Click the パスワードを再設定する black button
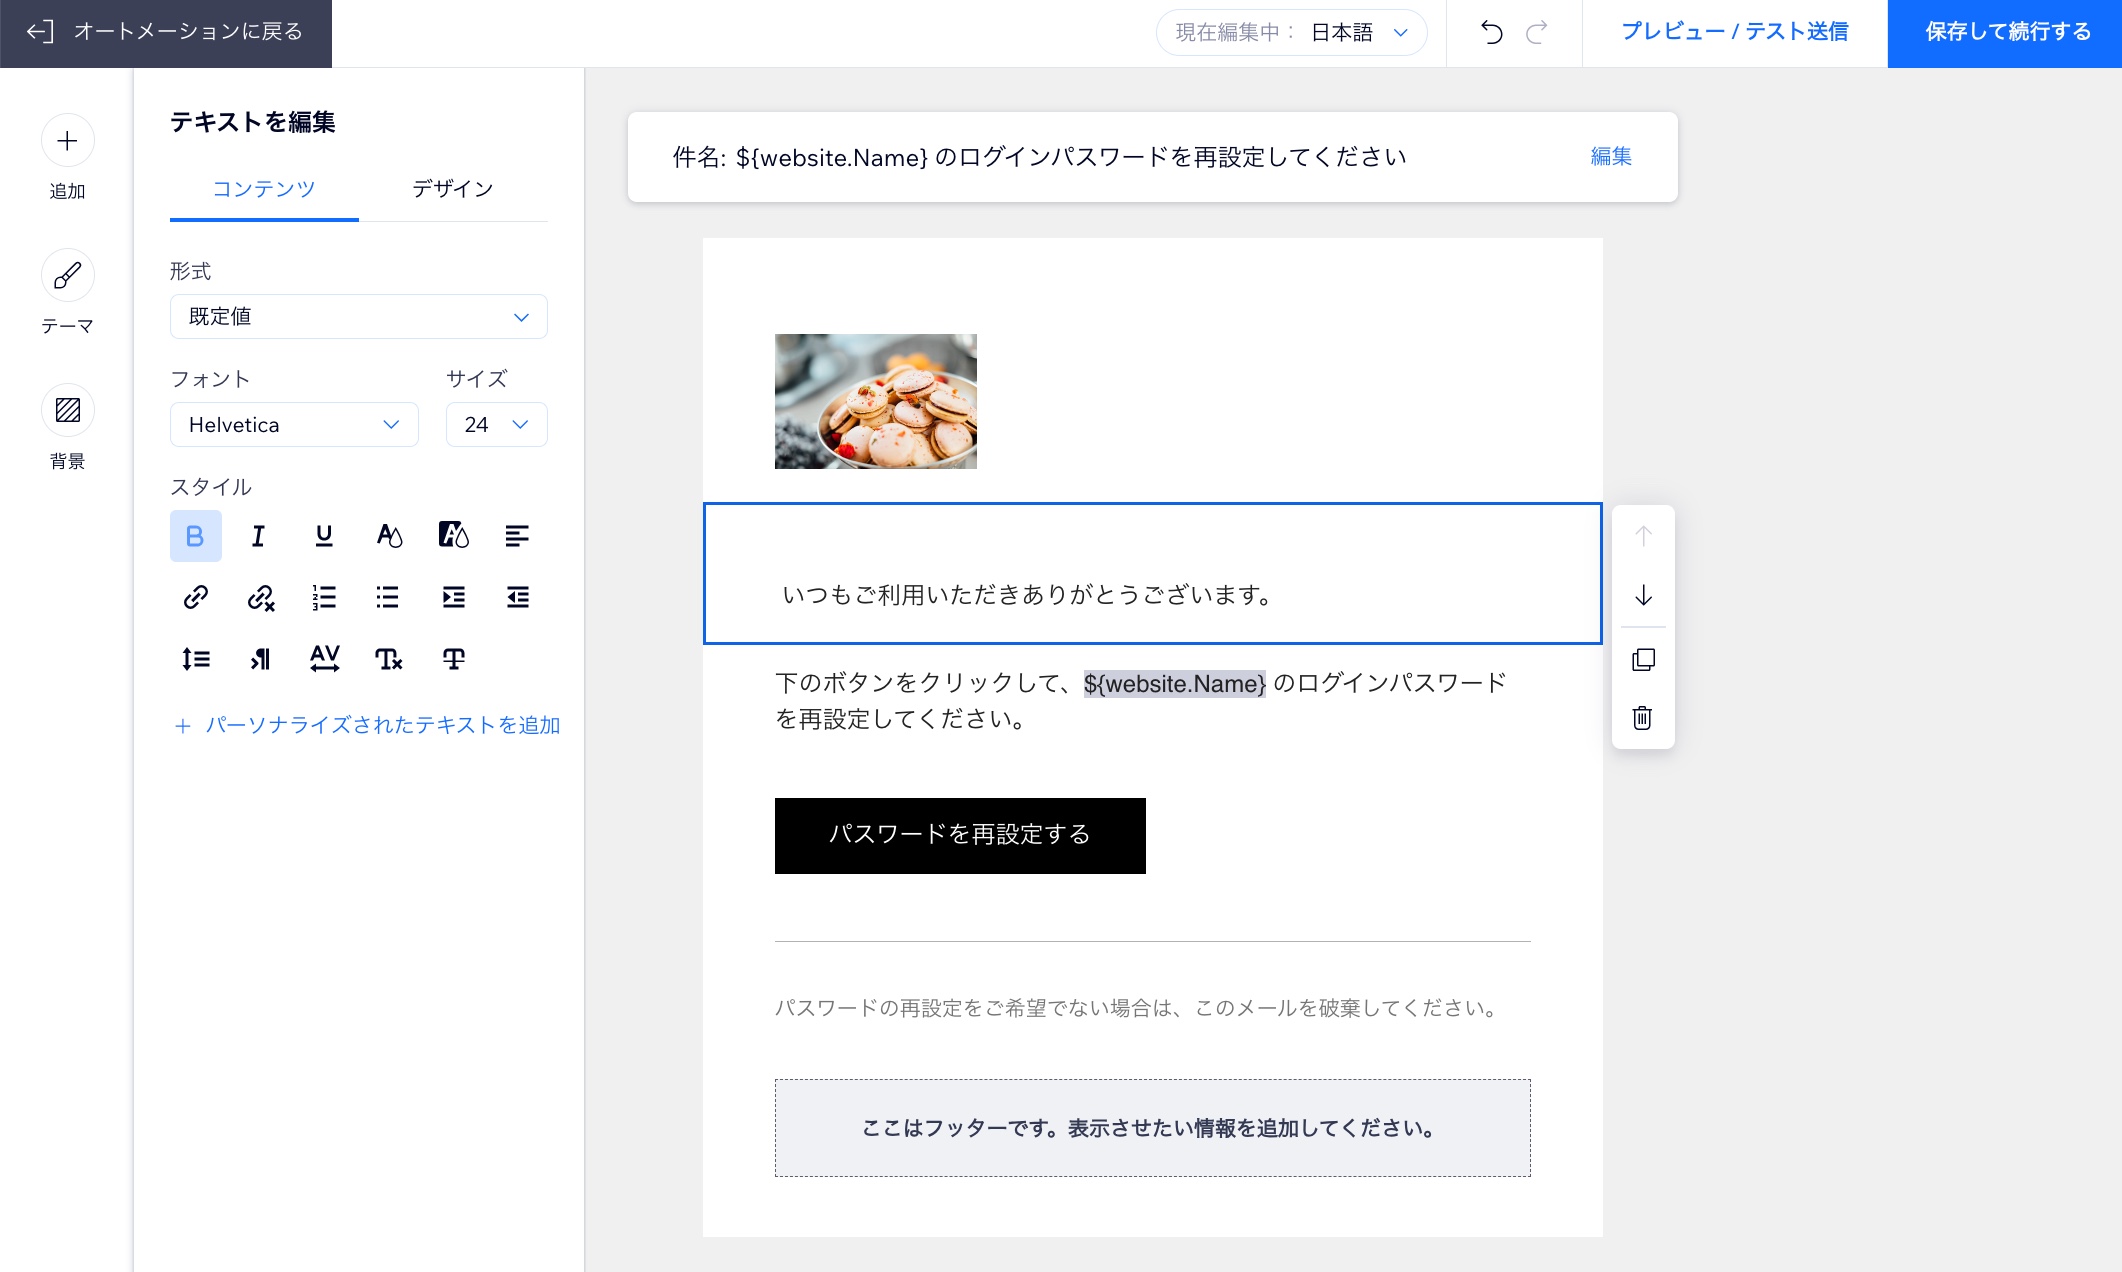2122x1272 pixels. coord(959,835)
